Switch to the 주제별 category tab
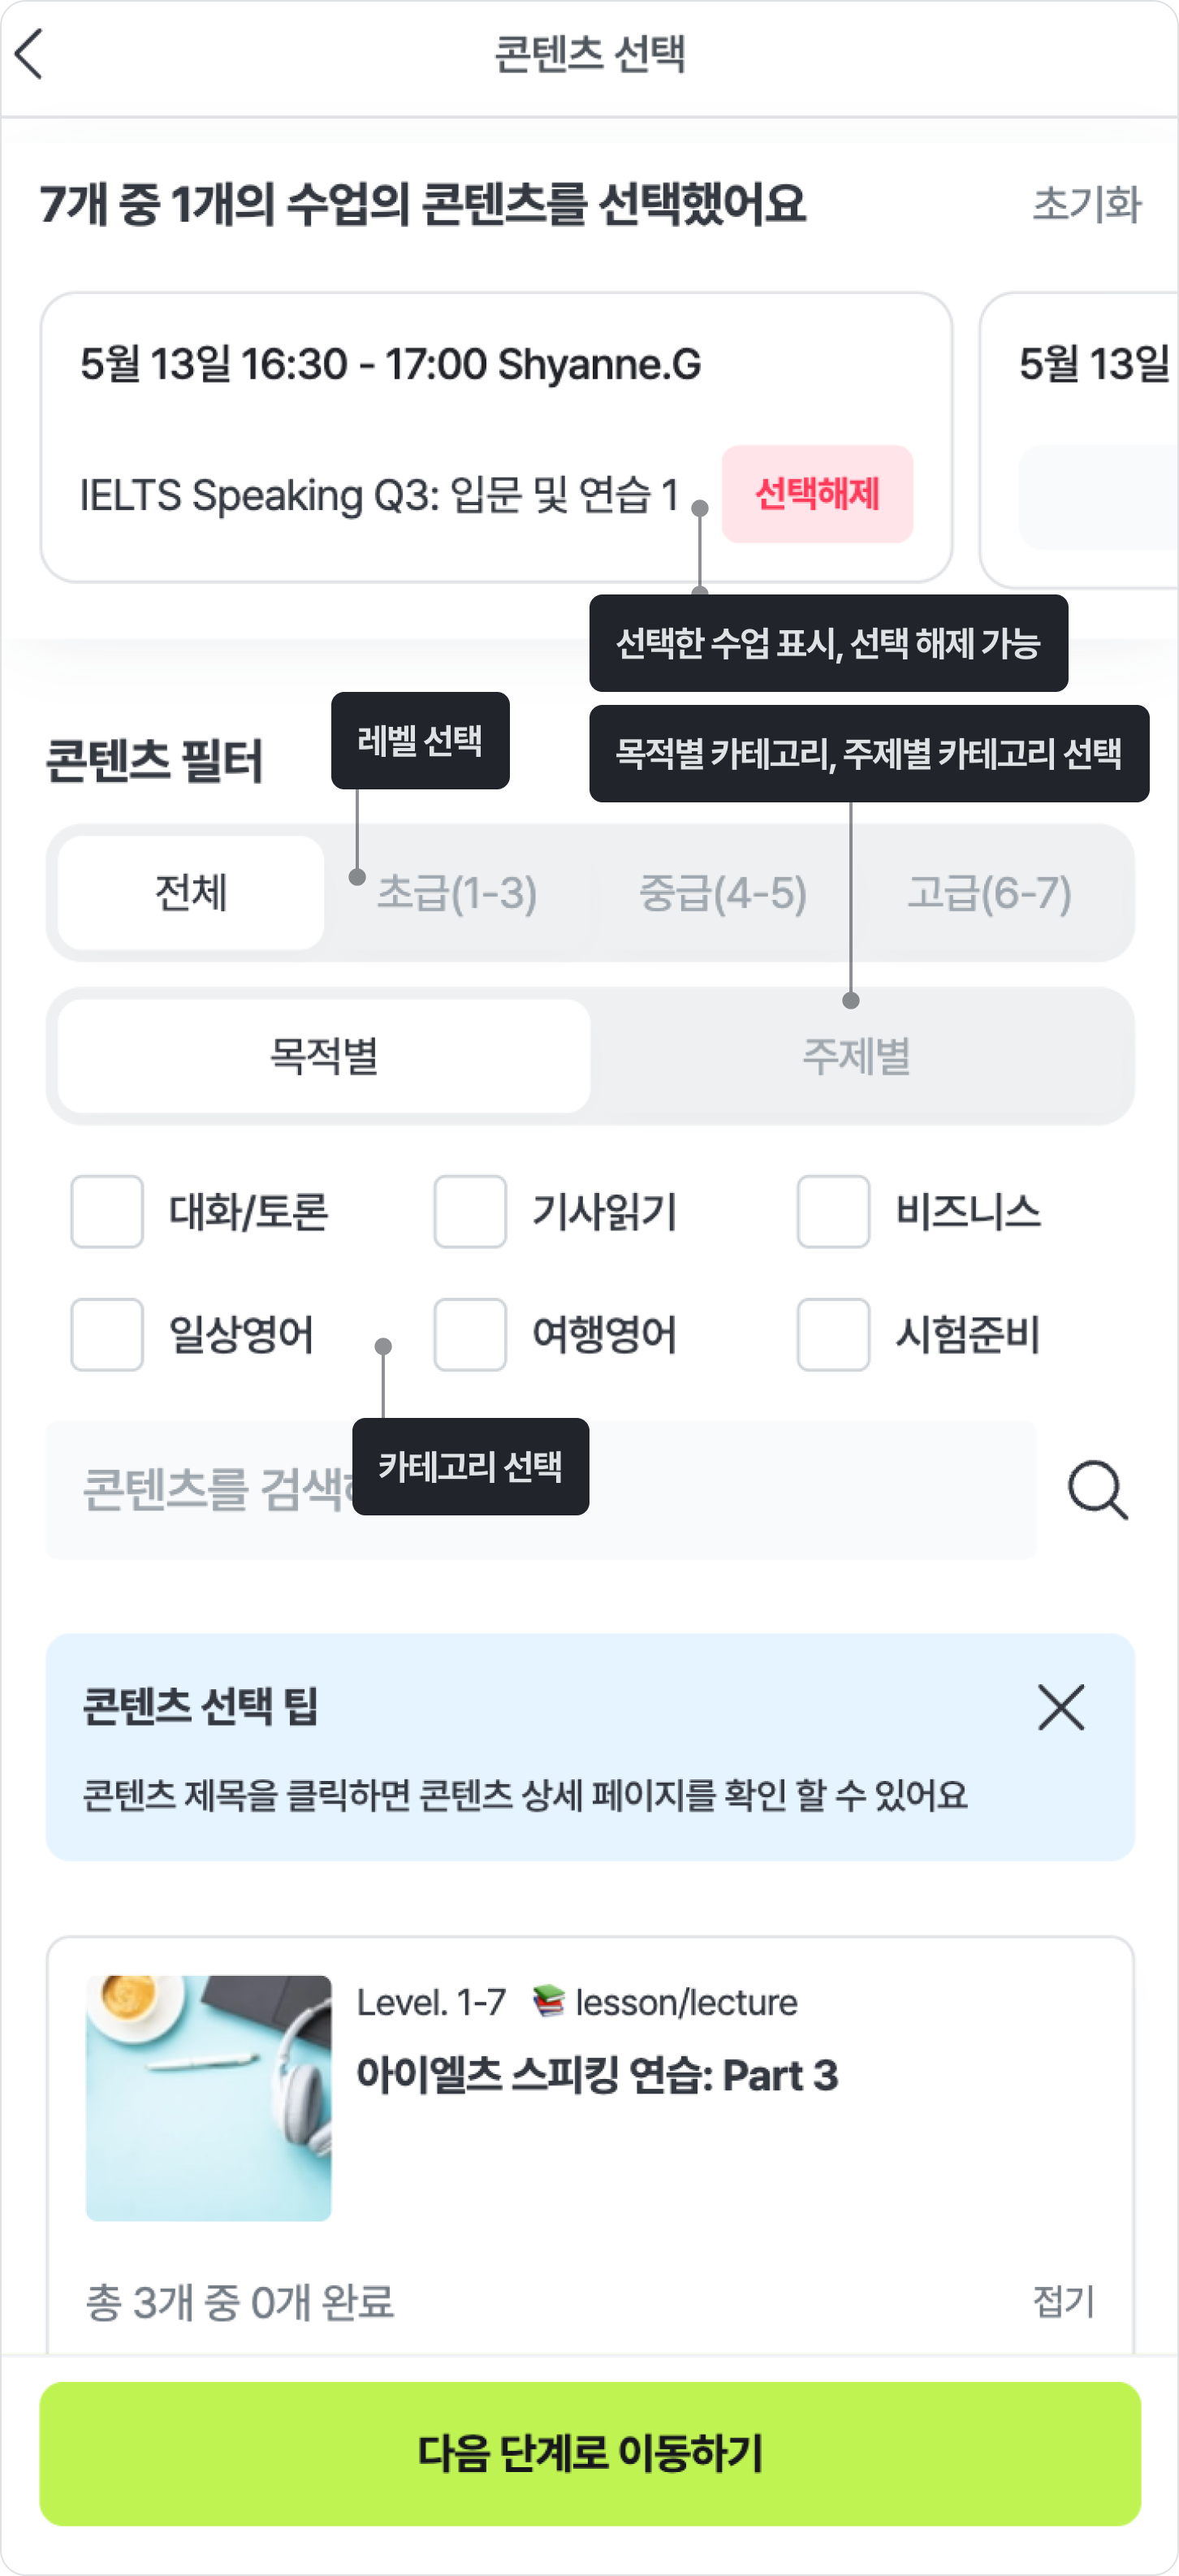This screenshot has width=1179, height=2576. point(857,1056)
